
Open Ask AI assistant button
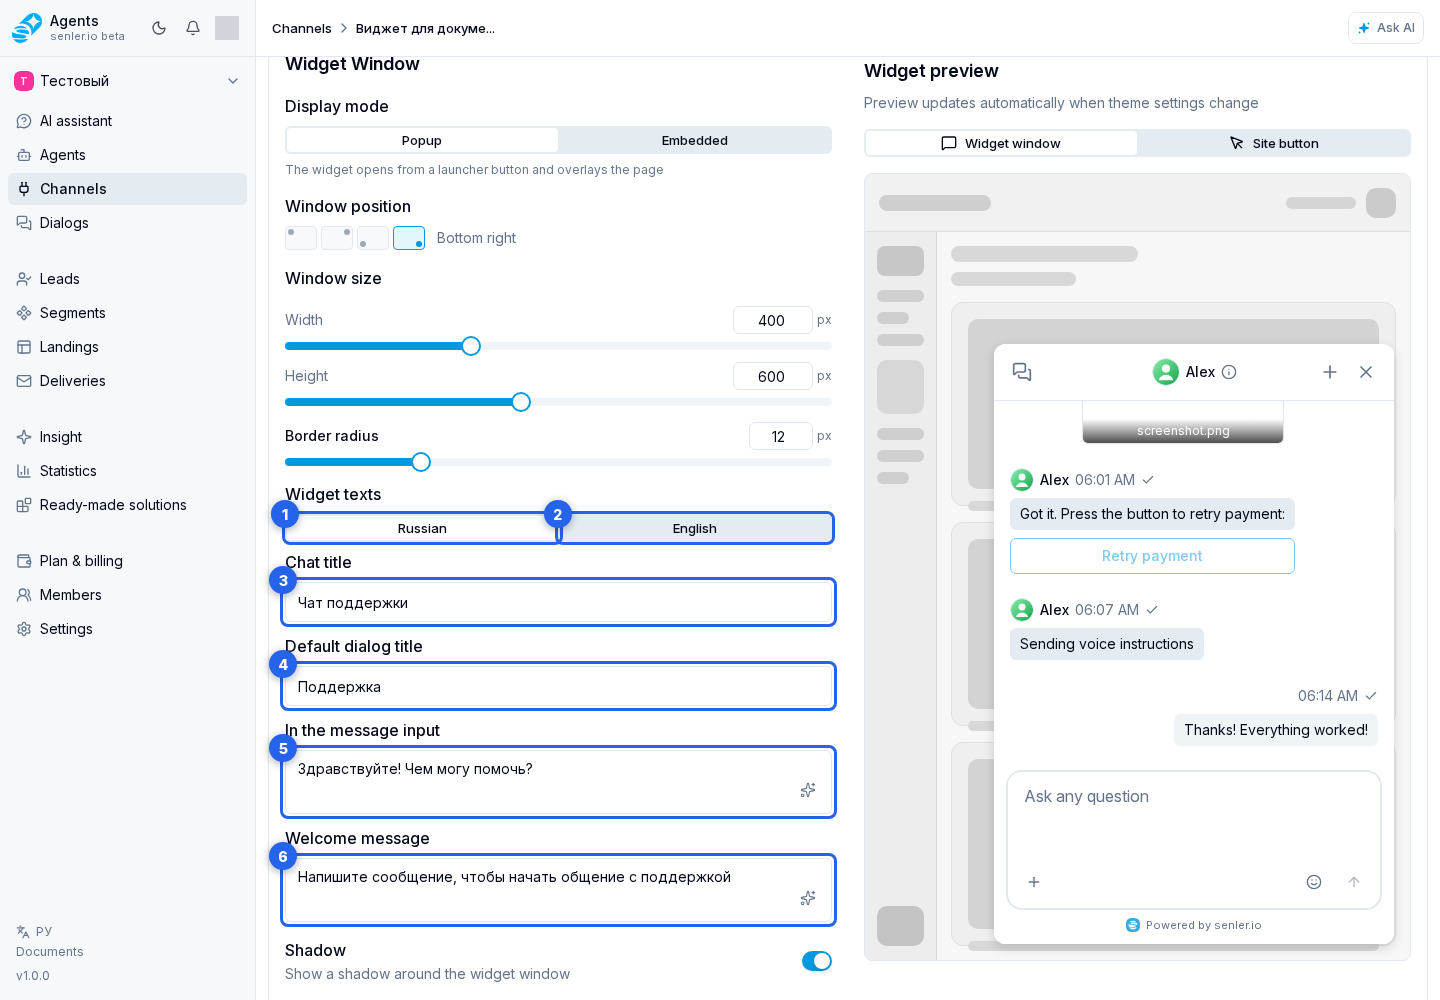click(1386, 28)
